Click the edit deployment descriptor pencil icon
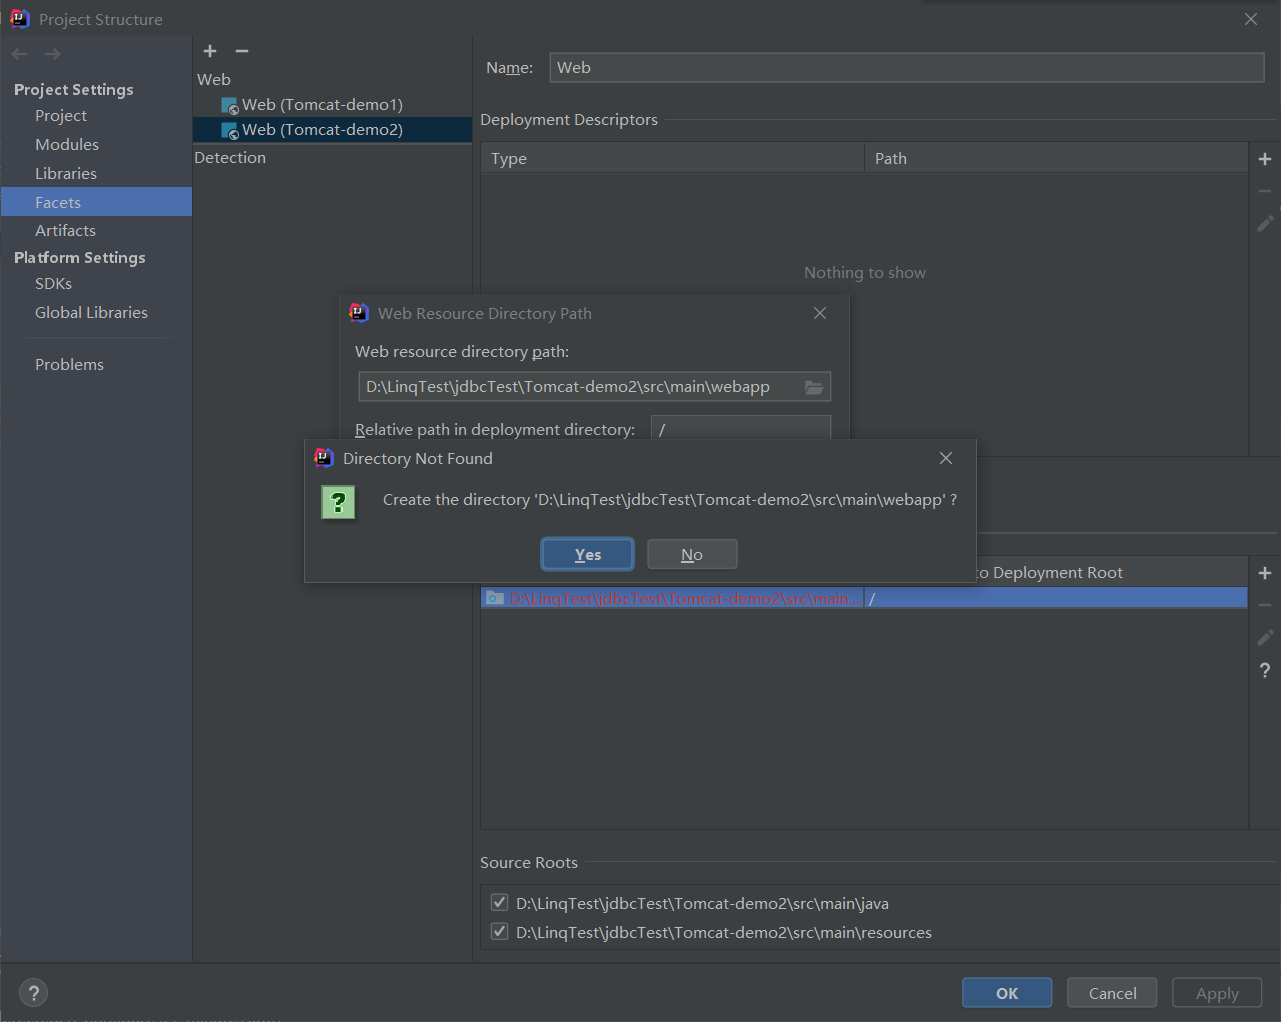The image size is (1281, 1022). point(1265,223)
